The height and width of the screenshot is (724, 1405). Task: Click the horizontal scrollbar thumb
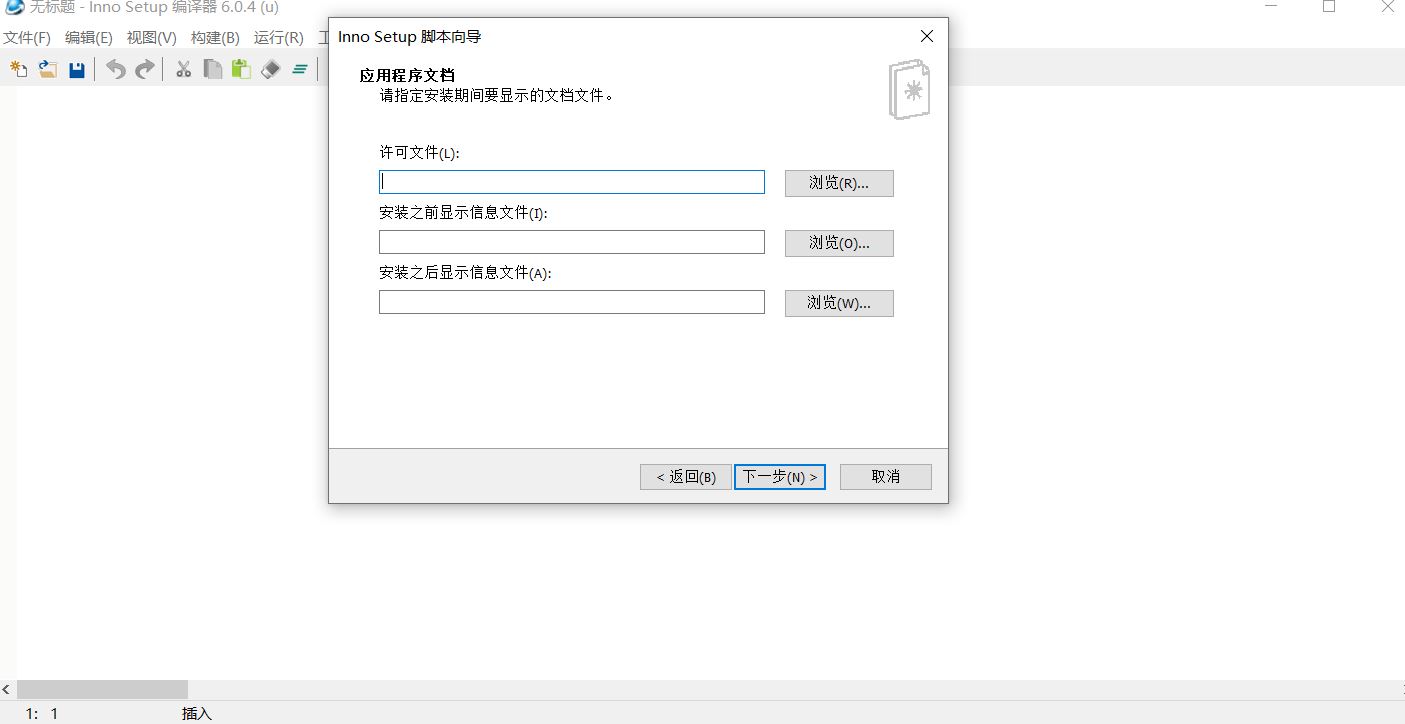pyautogui.click(x=102, y=690)
